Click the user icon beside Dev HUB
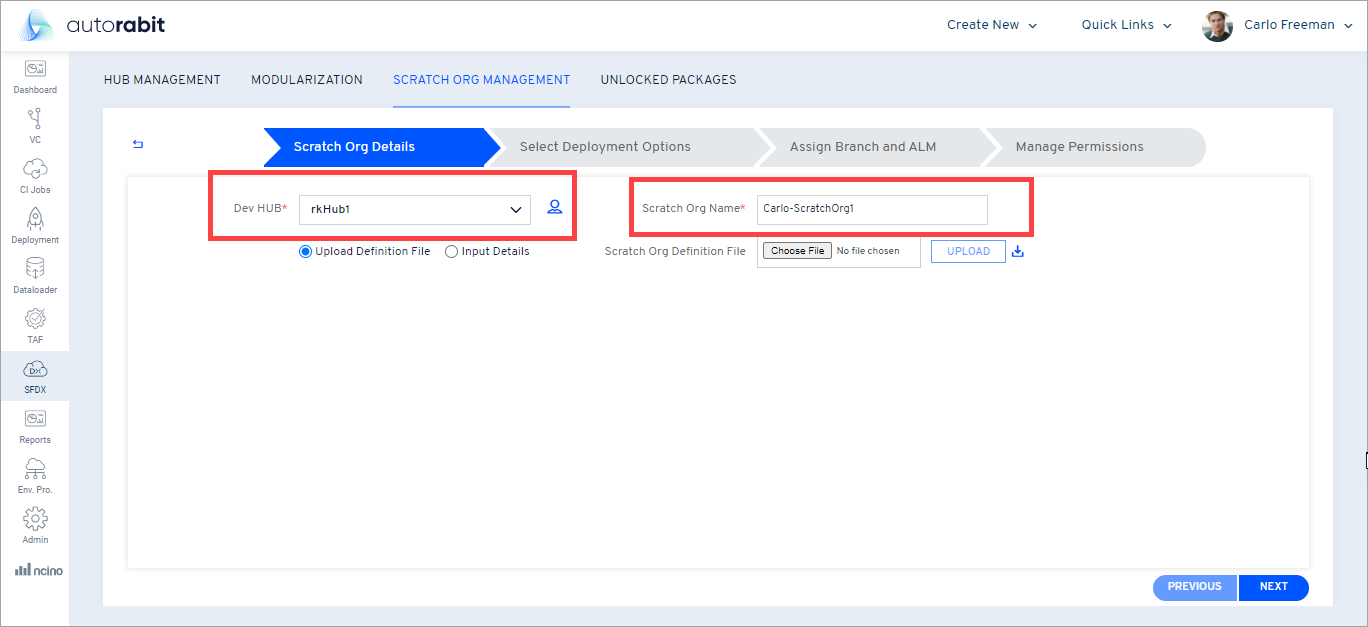Screen dimensions: 1368x627 [x=555, y=208]
